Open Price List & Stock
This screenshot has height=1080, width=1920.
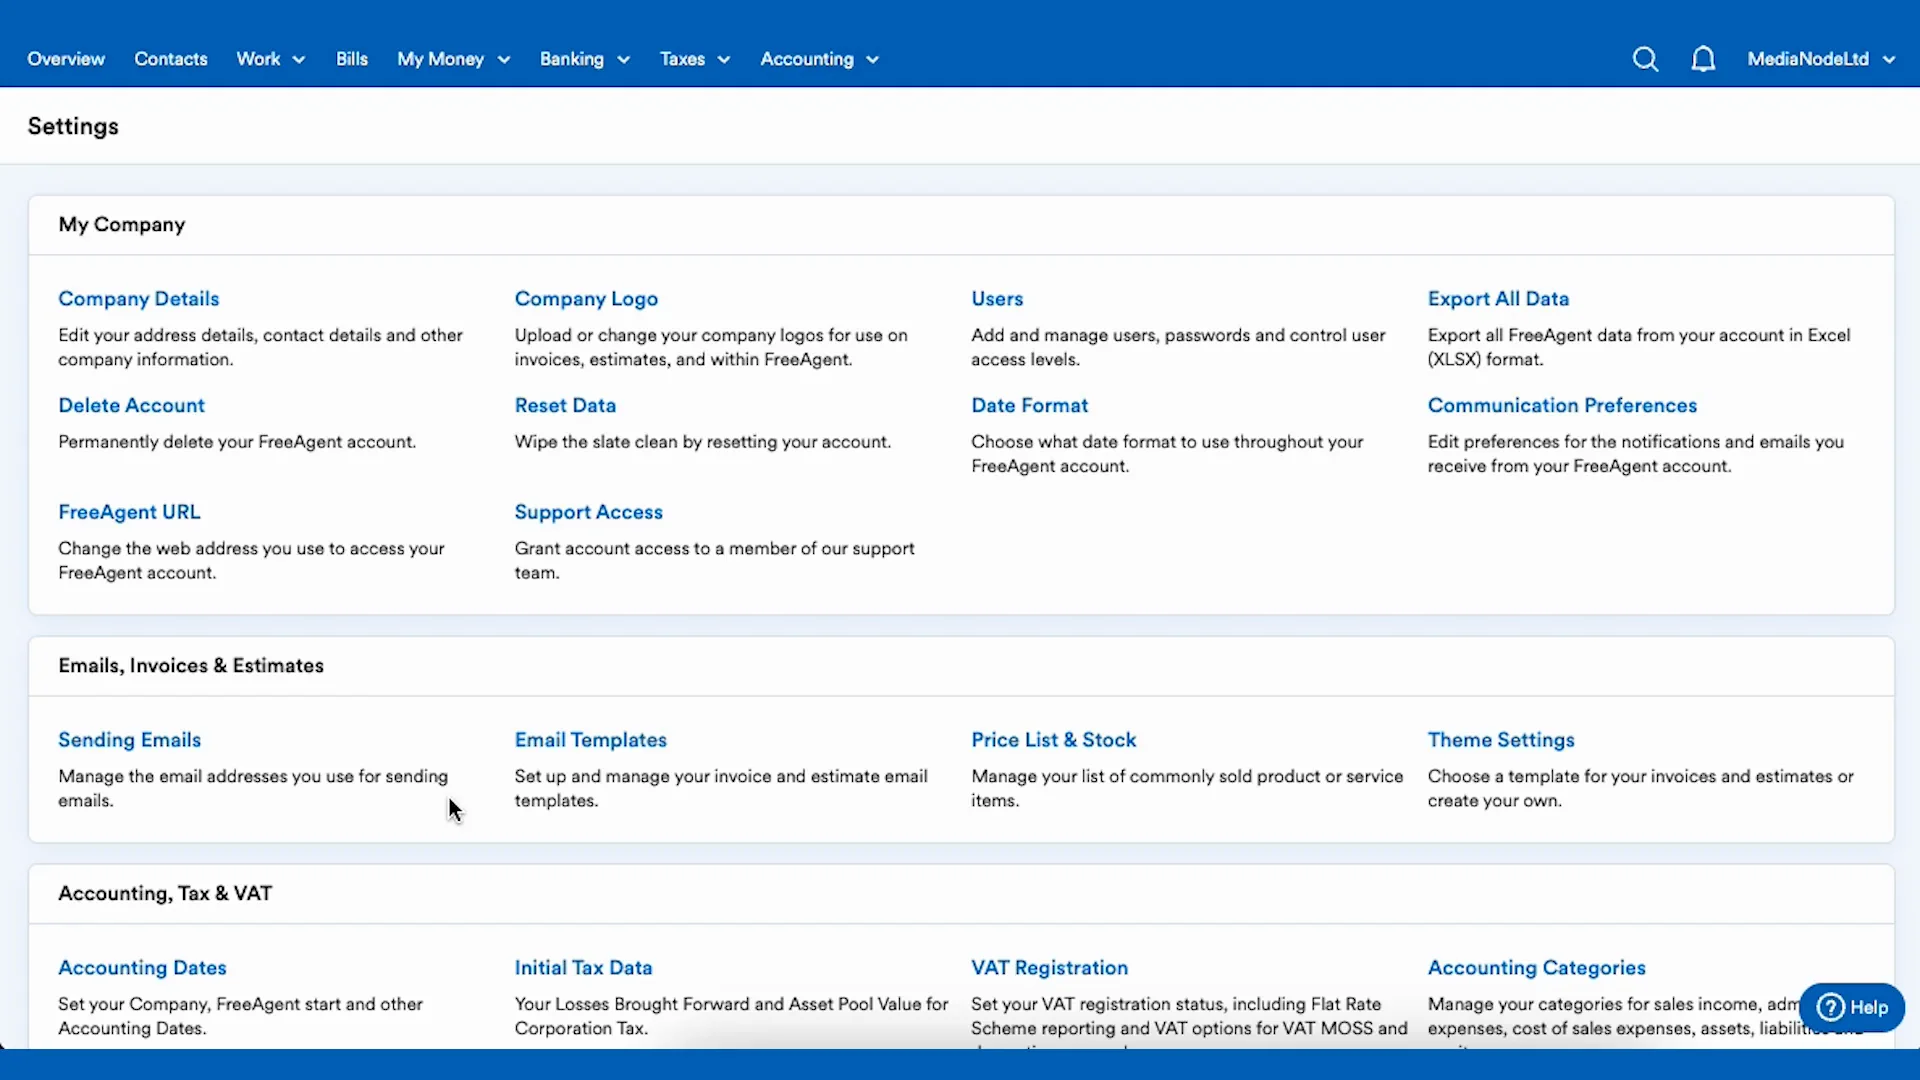point(1053,740)
